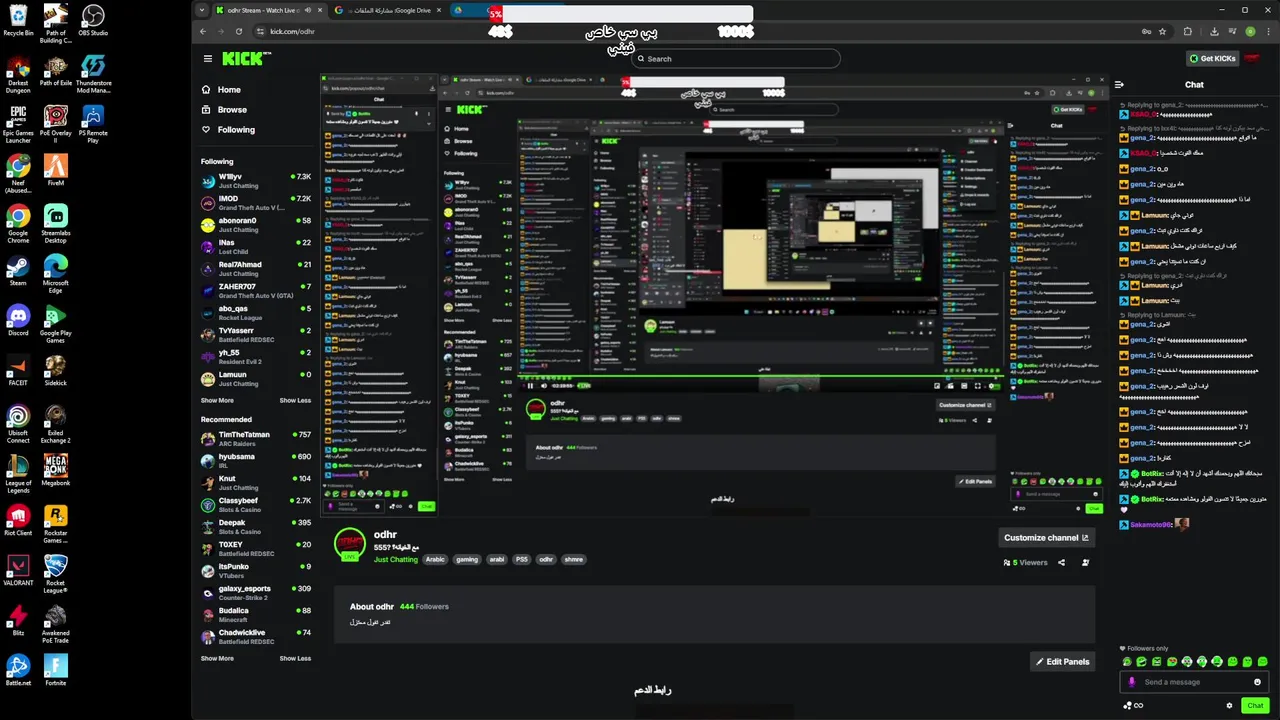Open Streamlabs Desktop shortcut

56,224
